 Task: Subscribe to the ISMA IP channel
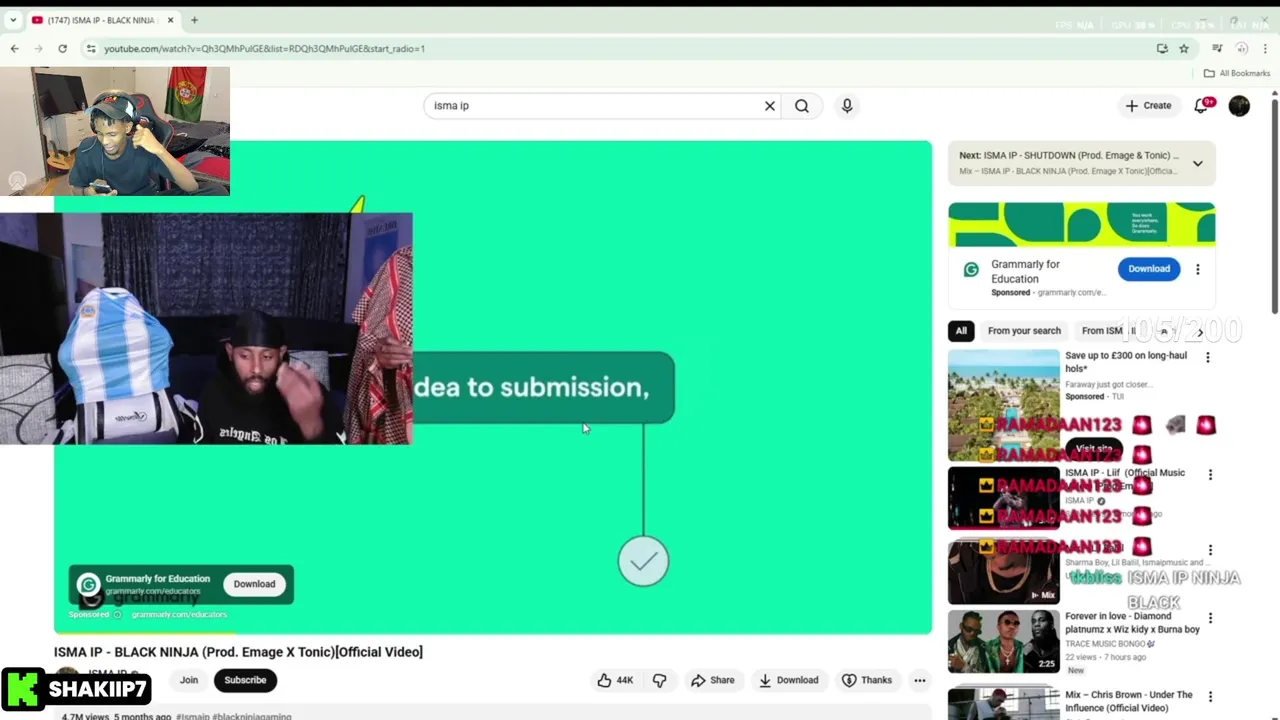[x=245, y=680]
